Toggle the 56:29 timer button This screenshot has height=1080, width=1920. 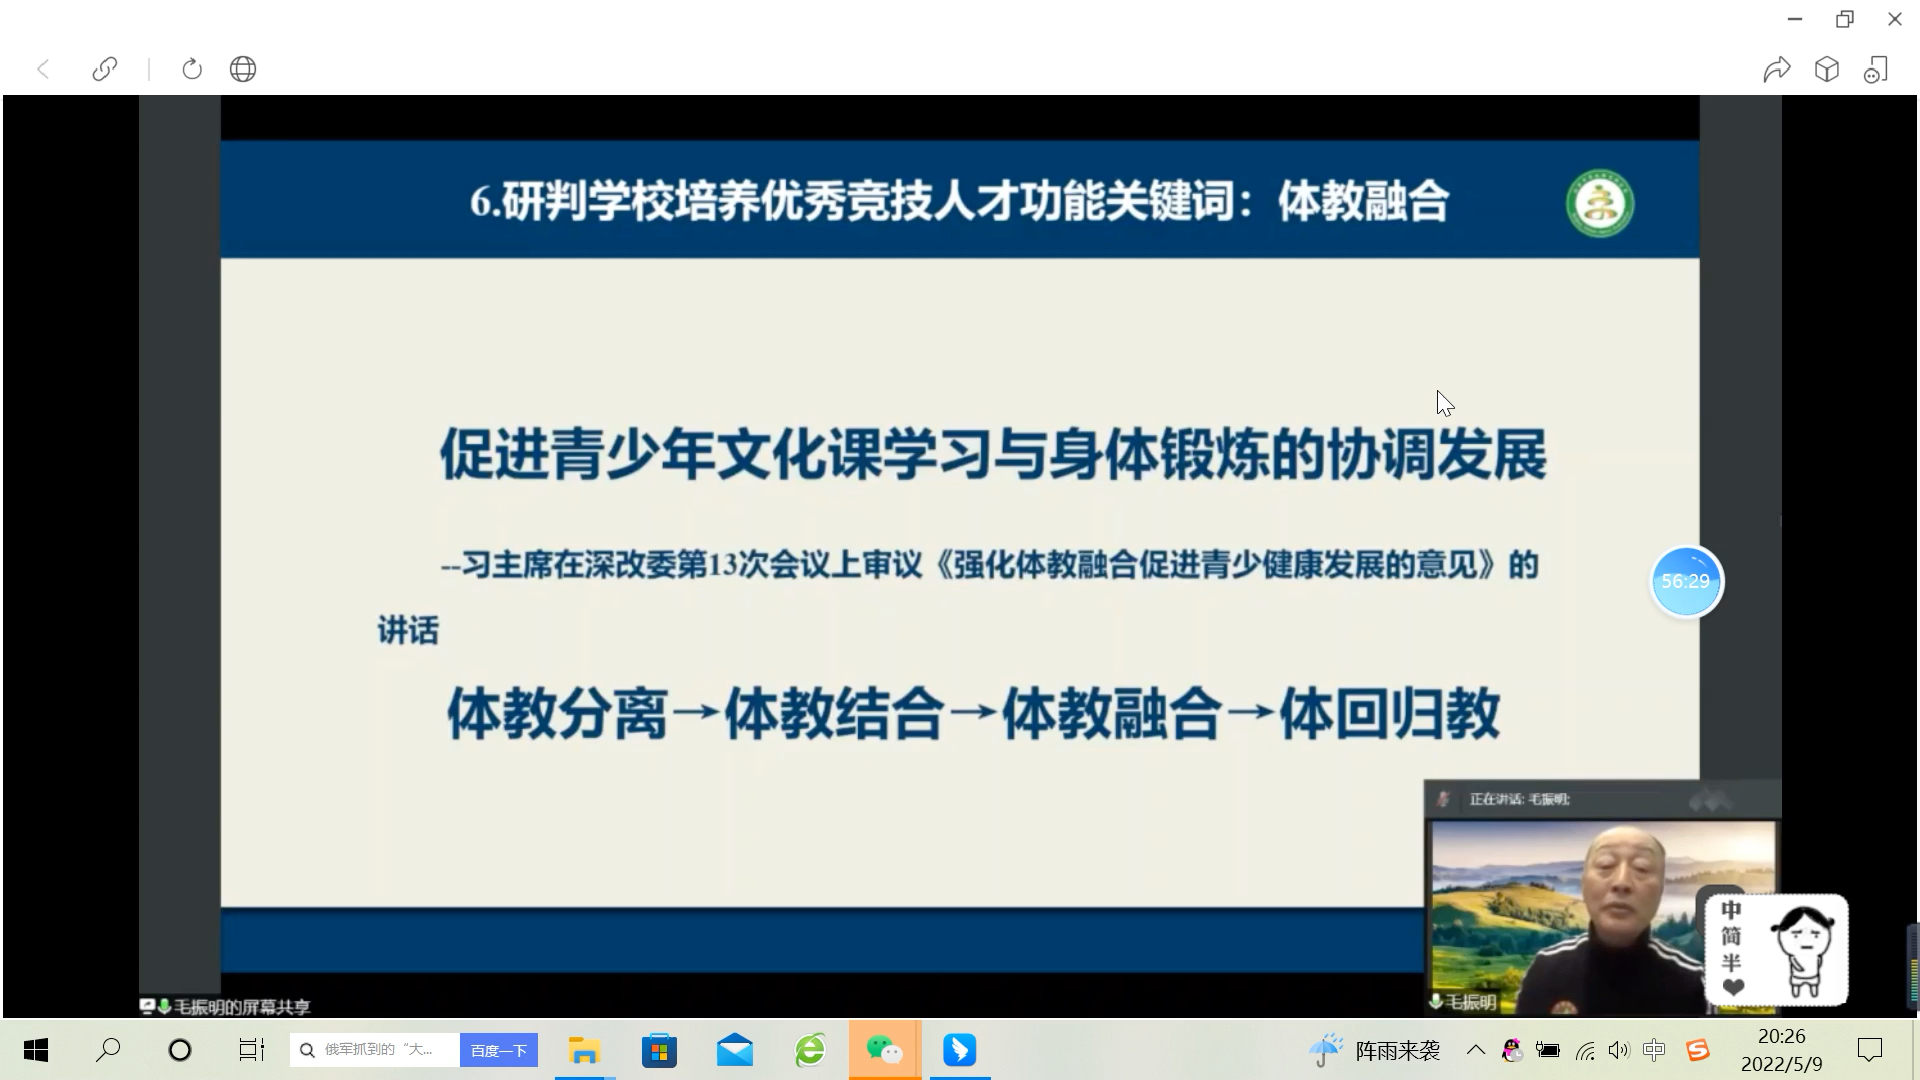click(1687, 582)
